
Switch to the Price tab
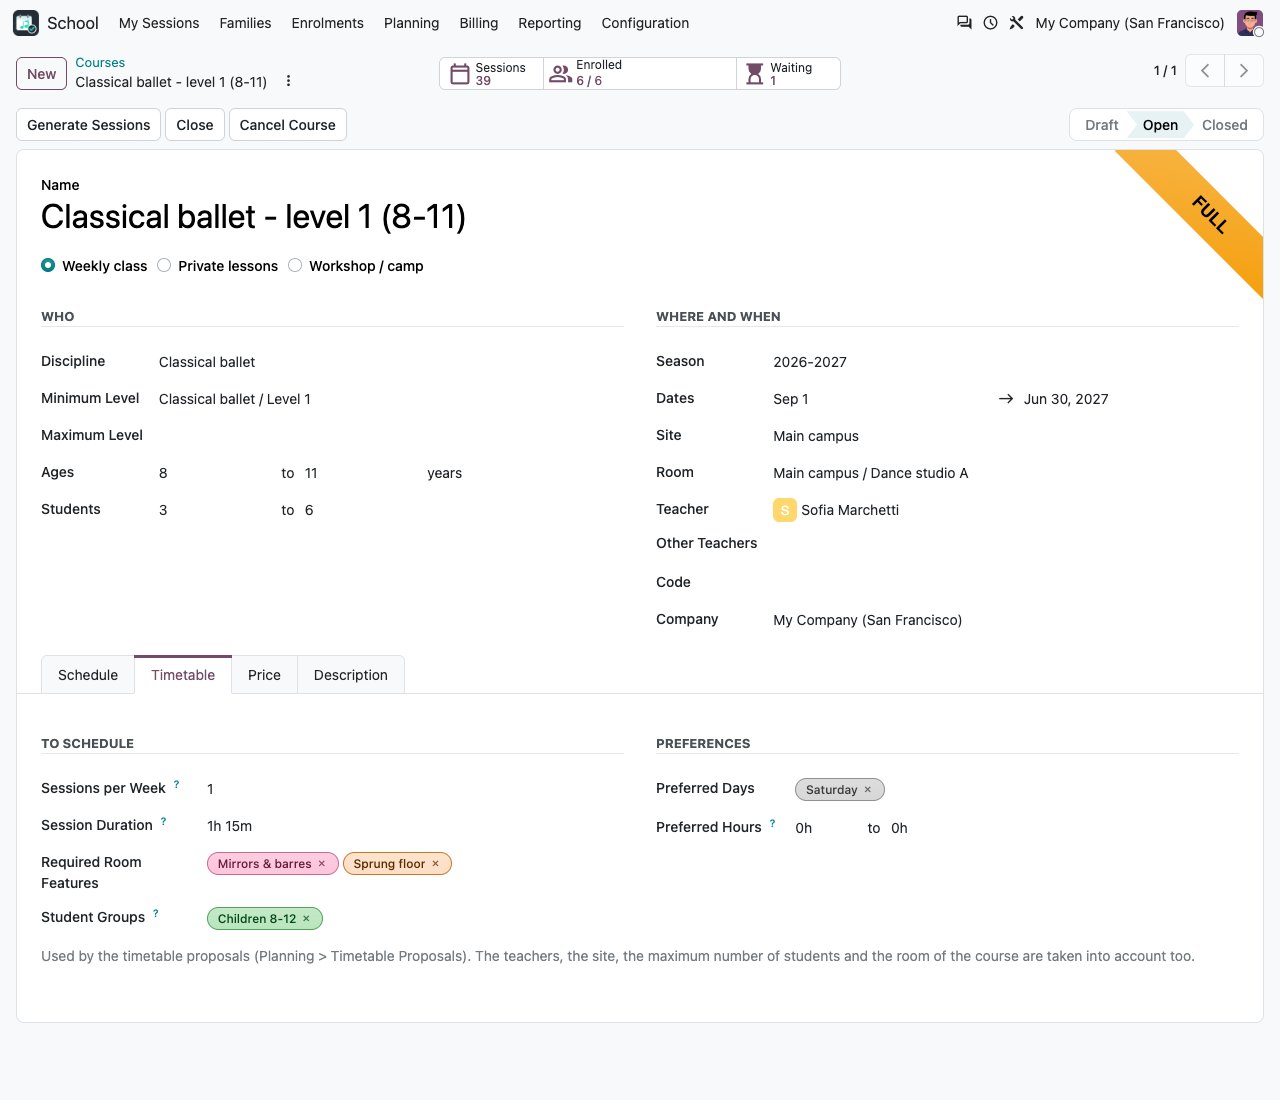(x=264, y=675)
